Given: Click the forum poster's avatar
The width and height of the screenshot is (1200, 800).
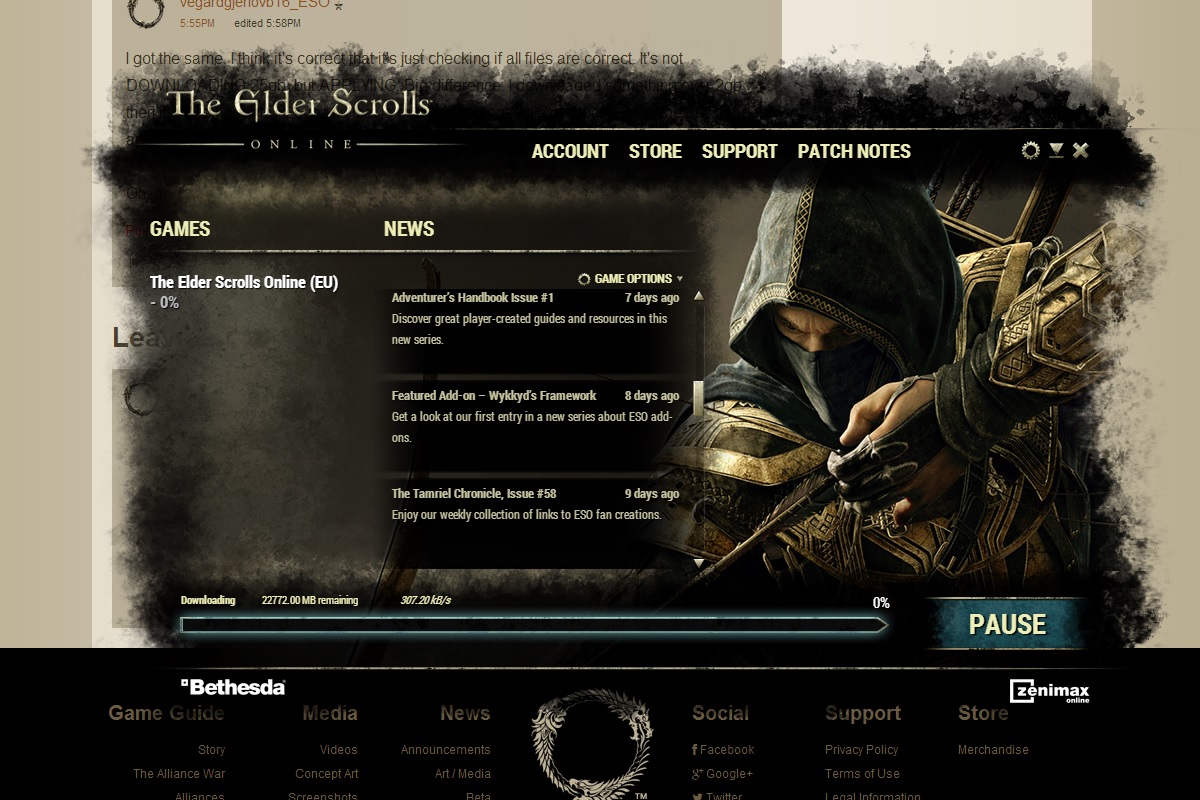Looking at the screenshot, I should (x=147, y=9).
